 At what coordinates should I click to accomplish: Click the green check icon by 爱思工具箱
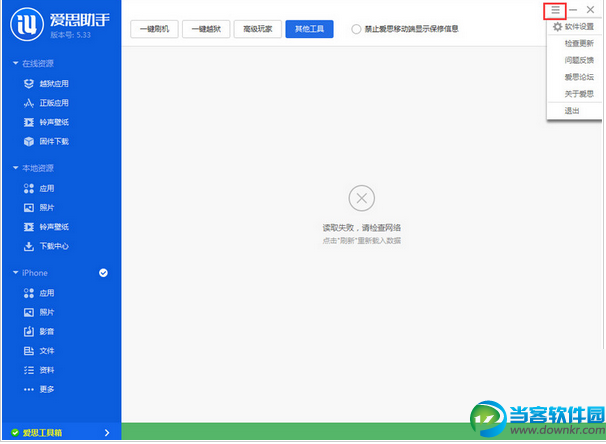click(x=15, y=432)
